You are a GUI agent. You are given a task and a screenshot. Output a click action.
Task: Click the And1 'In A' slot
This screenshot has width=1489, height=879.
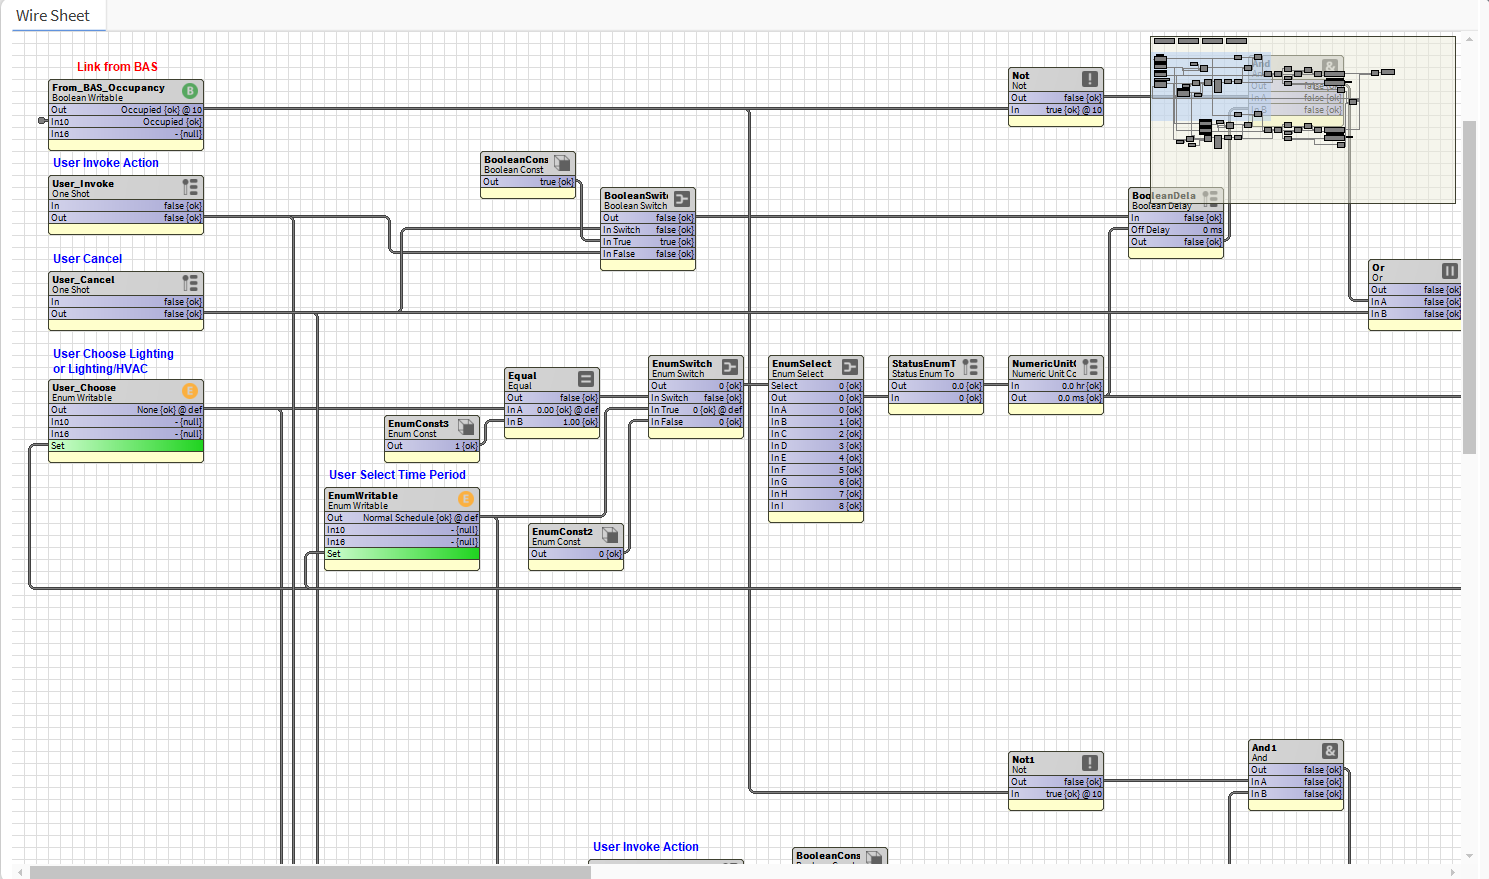coord(1296,782)
